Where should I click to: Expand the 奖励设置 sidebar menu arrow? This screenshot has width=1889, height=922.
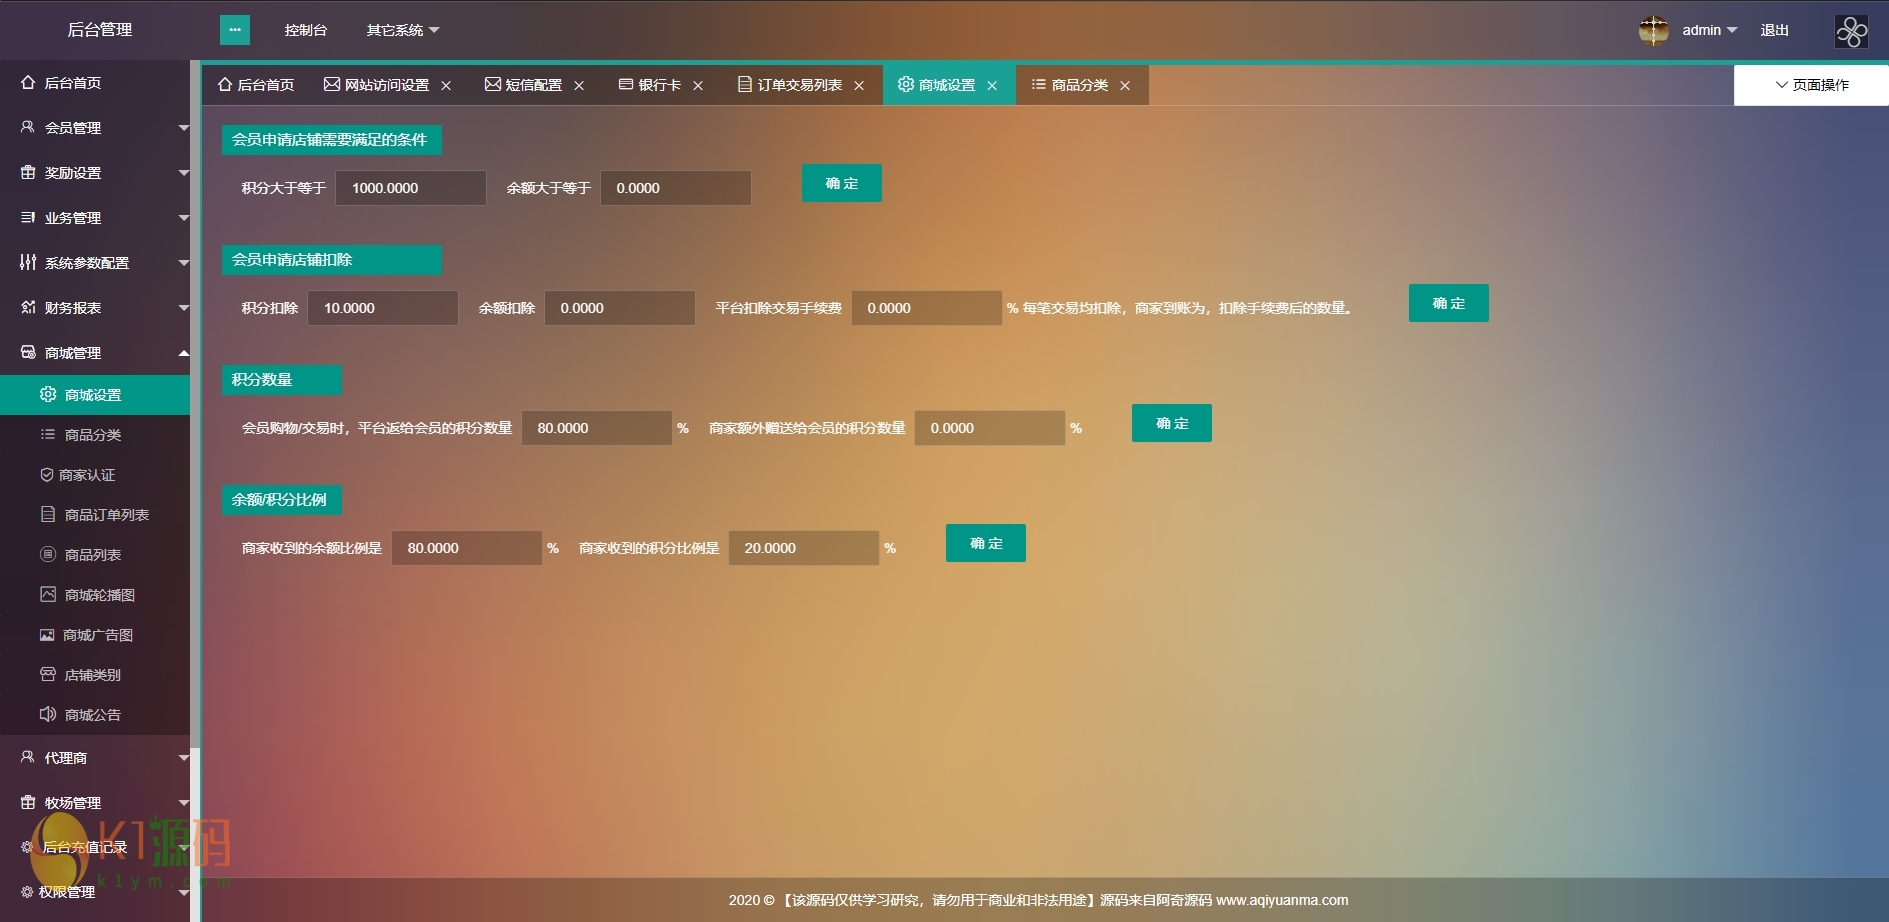pos(183,173)
